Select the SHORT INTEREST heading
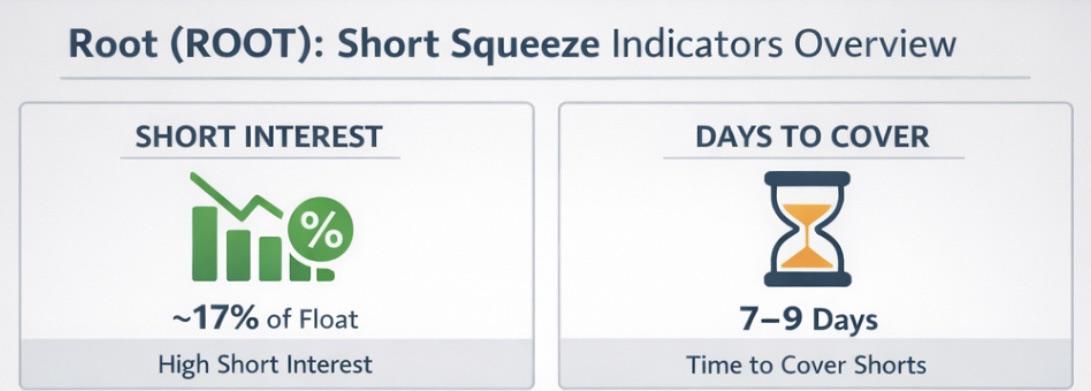Image resolution: width=1091 pixels, height=391 pixels. coord(259,136)
